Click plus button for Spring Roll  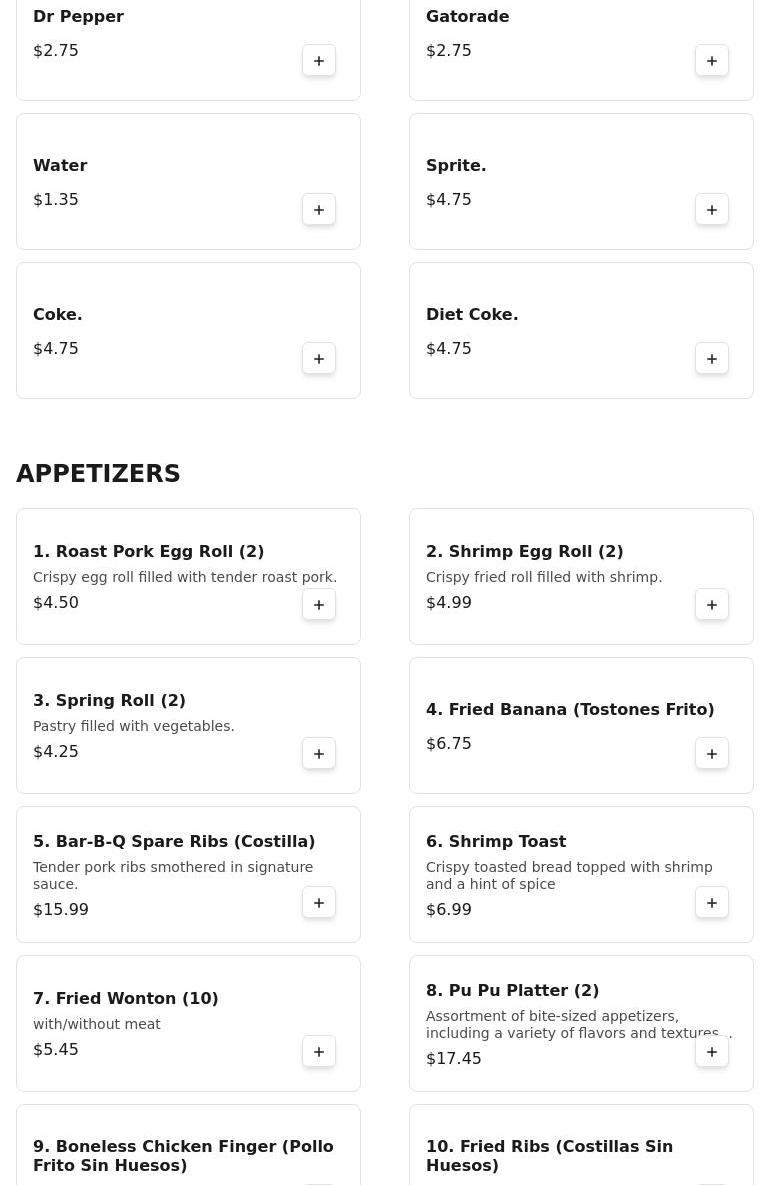(319, 754)
